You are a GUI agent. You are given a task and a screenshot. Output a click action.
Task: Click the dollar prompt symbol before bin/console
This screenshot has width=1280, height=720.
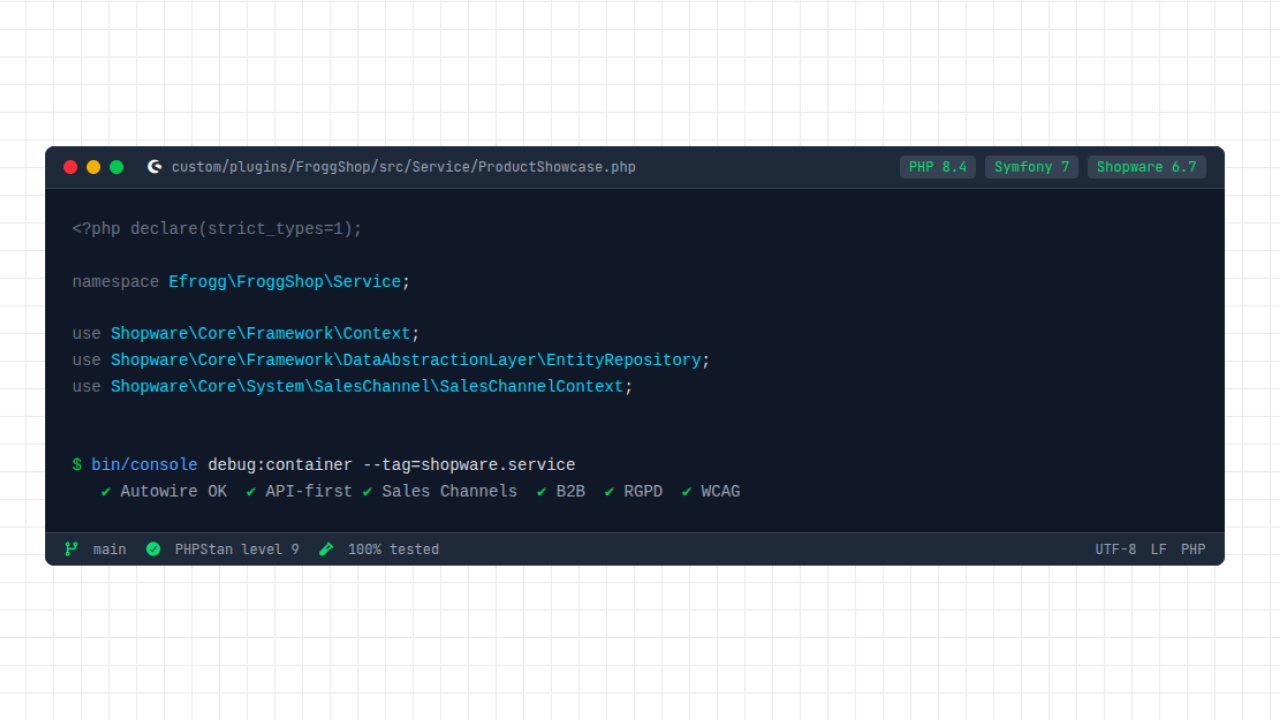(75, 464)
